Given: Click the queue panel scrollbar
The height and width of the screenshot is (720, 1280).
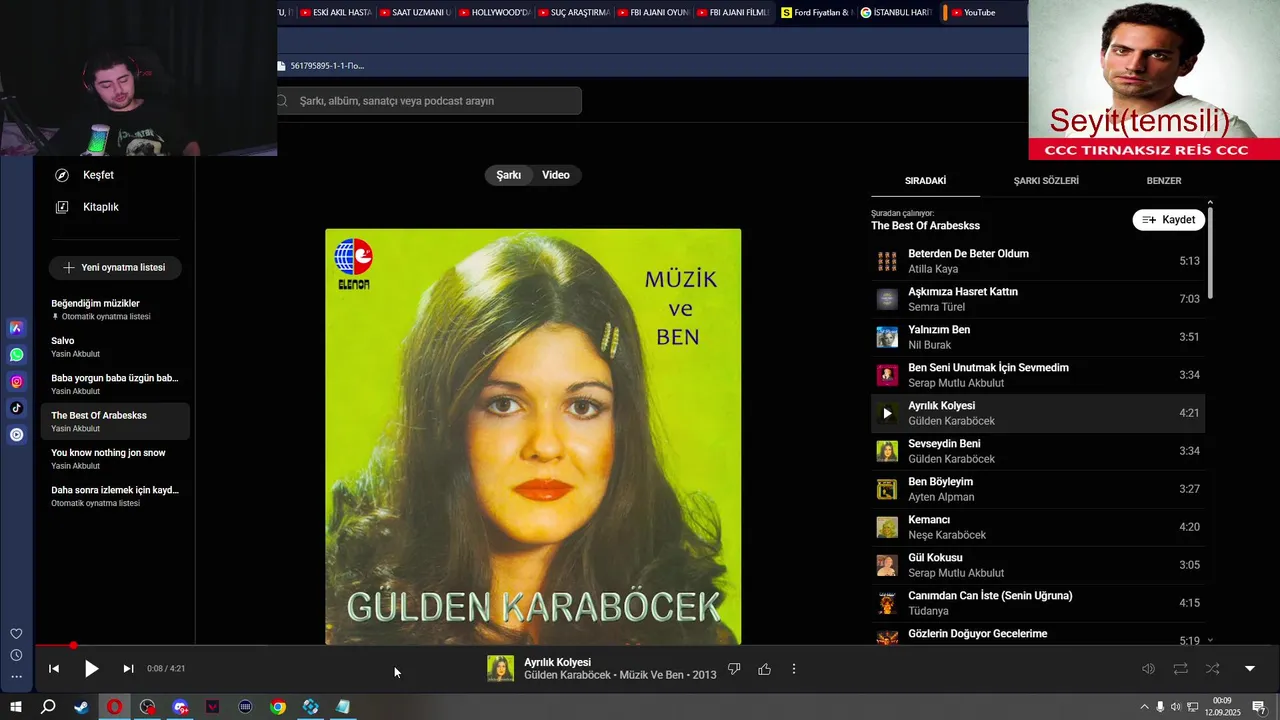Looking at the screenshot, I should click(x=1210, y=252).
